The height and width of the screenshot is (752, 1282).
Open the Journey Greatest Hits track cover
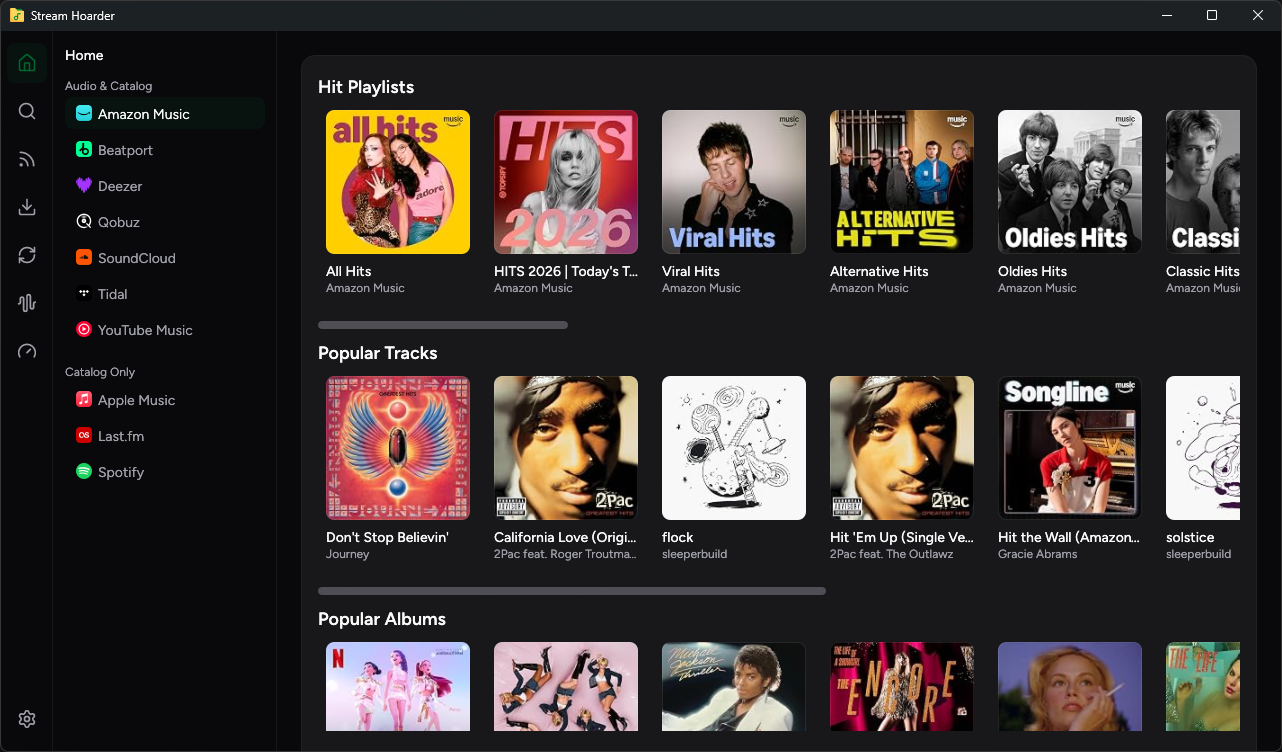tap(398, 448)
